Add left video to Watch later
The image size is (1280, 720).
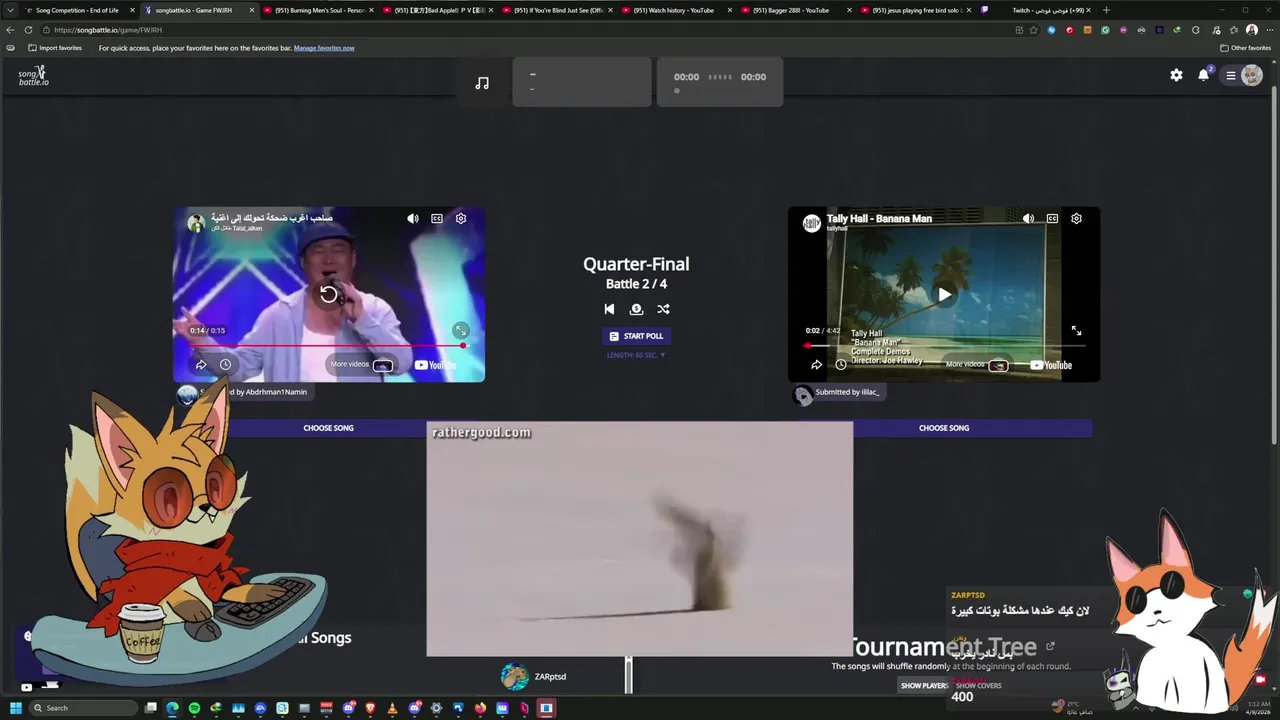pos(225,365)
